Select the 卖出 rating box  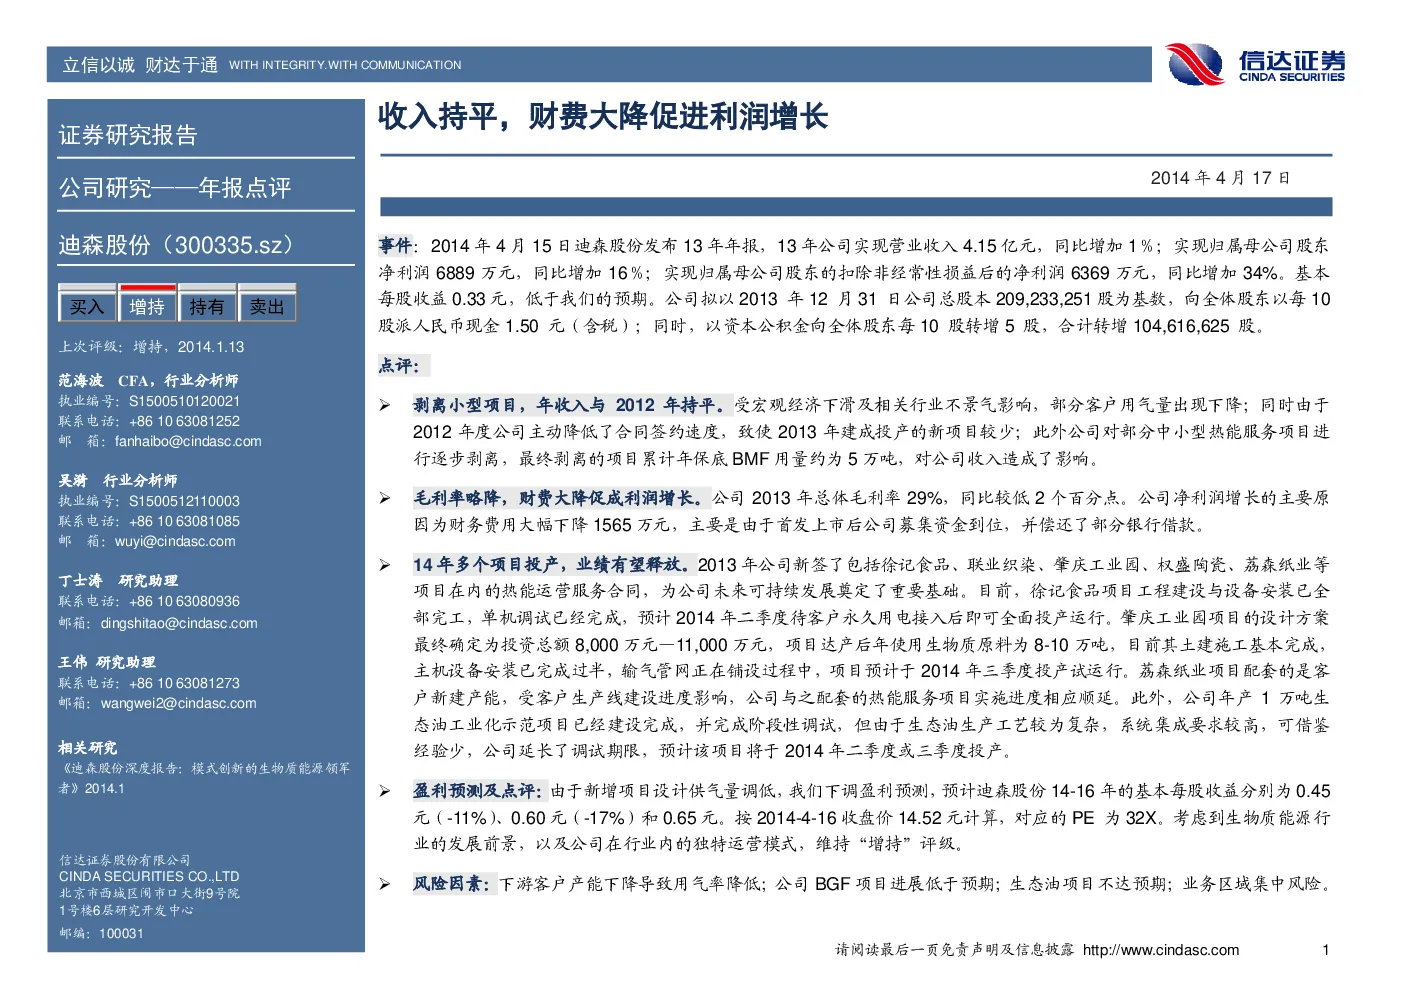coord(267,306)
